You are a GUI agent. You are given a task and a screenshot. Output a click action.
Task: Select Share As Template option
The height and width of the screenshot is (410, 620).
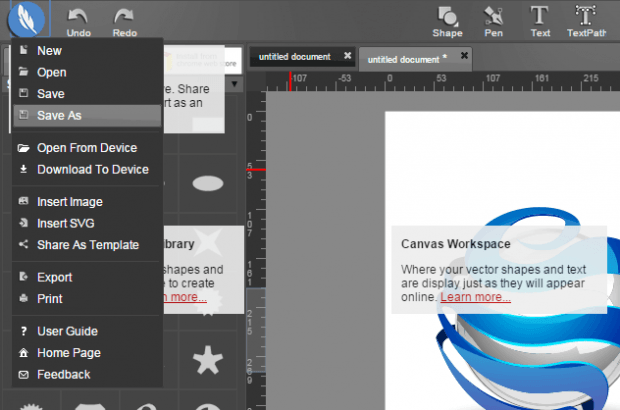[x=88, y=245]
